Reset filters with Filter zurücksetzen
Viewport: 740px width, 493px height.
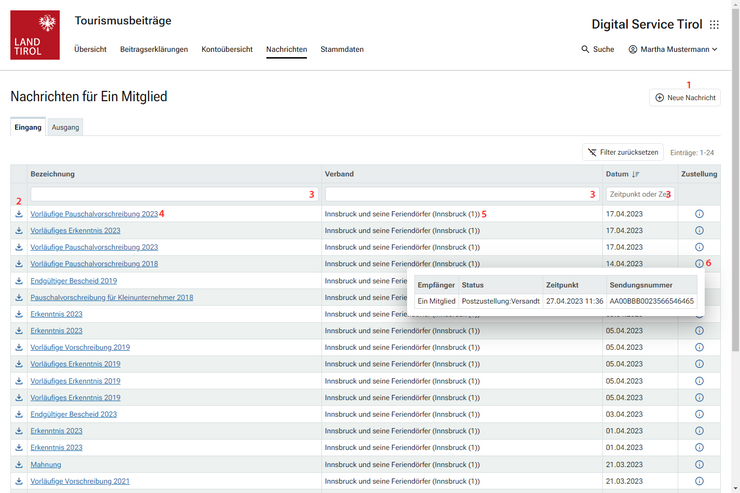tap(622, 152)
